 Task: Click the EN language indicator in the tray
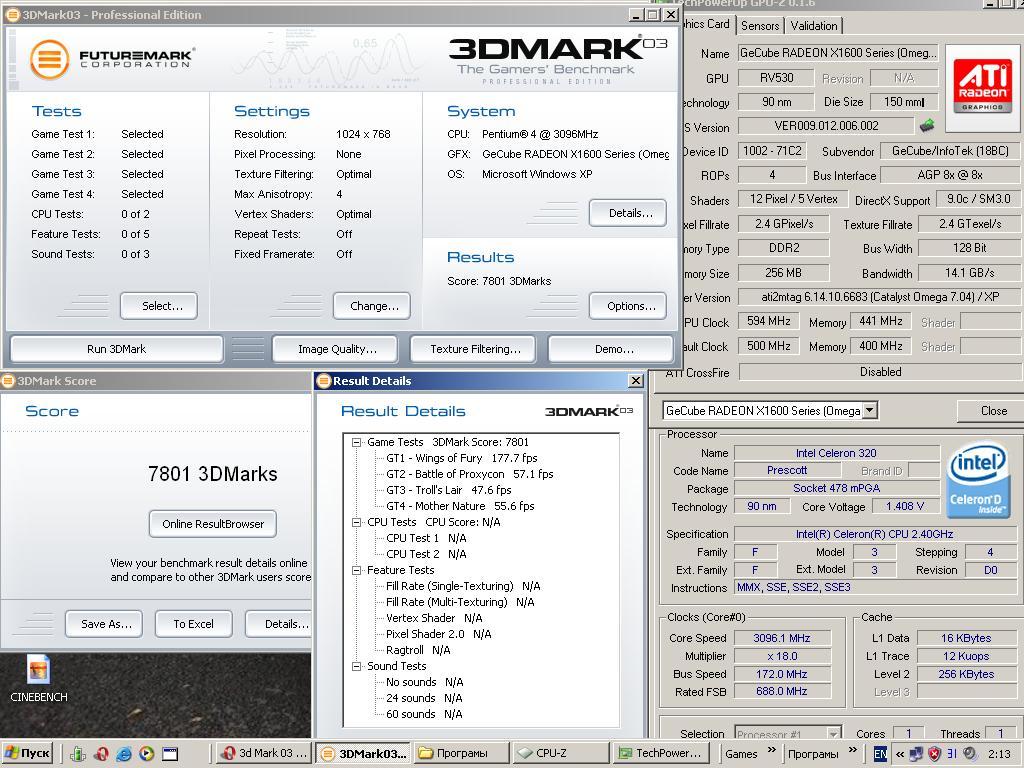pos(880,754)
